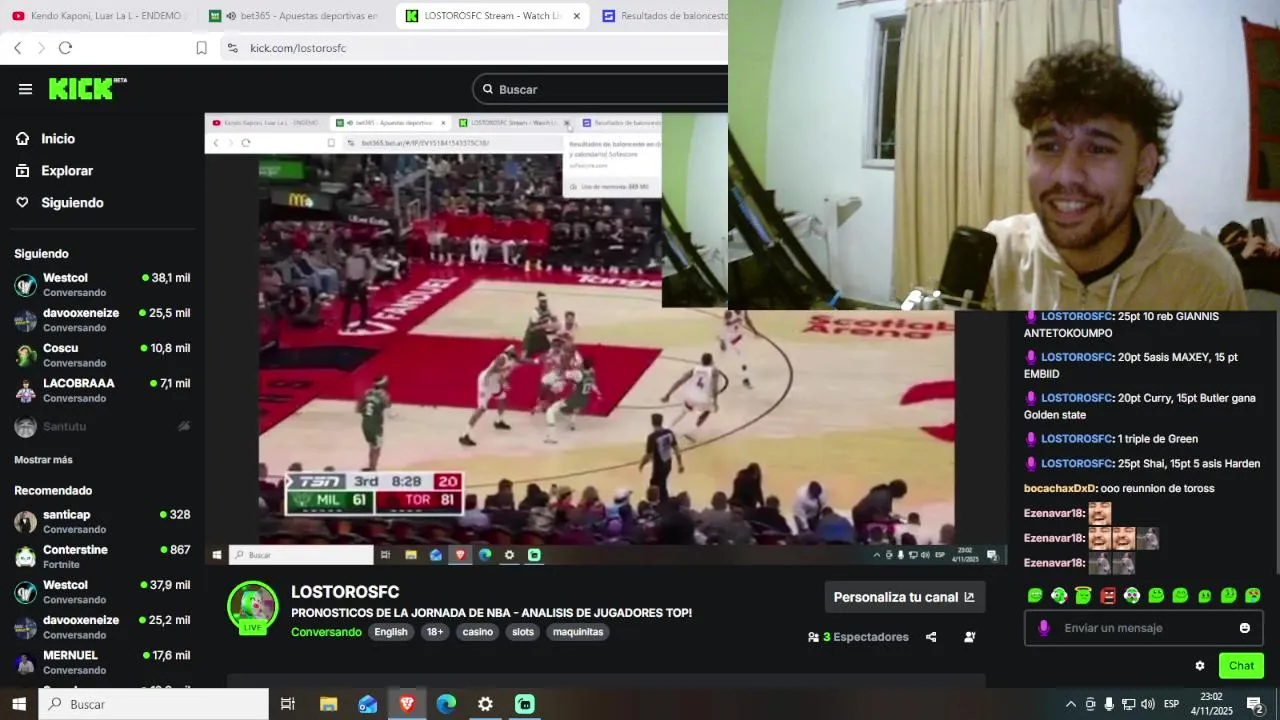Bookmark this page with the bookmark icon
Viewport: 1280px width, 720px height.
(201, 48)
